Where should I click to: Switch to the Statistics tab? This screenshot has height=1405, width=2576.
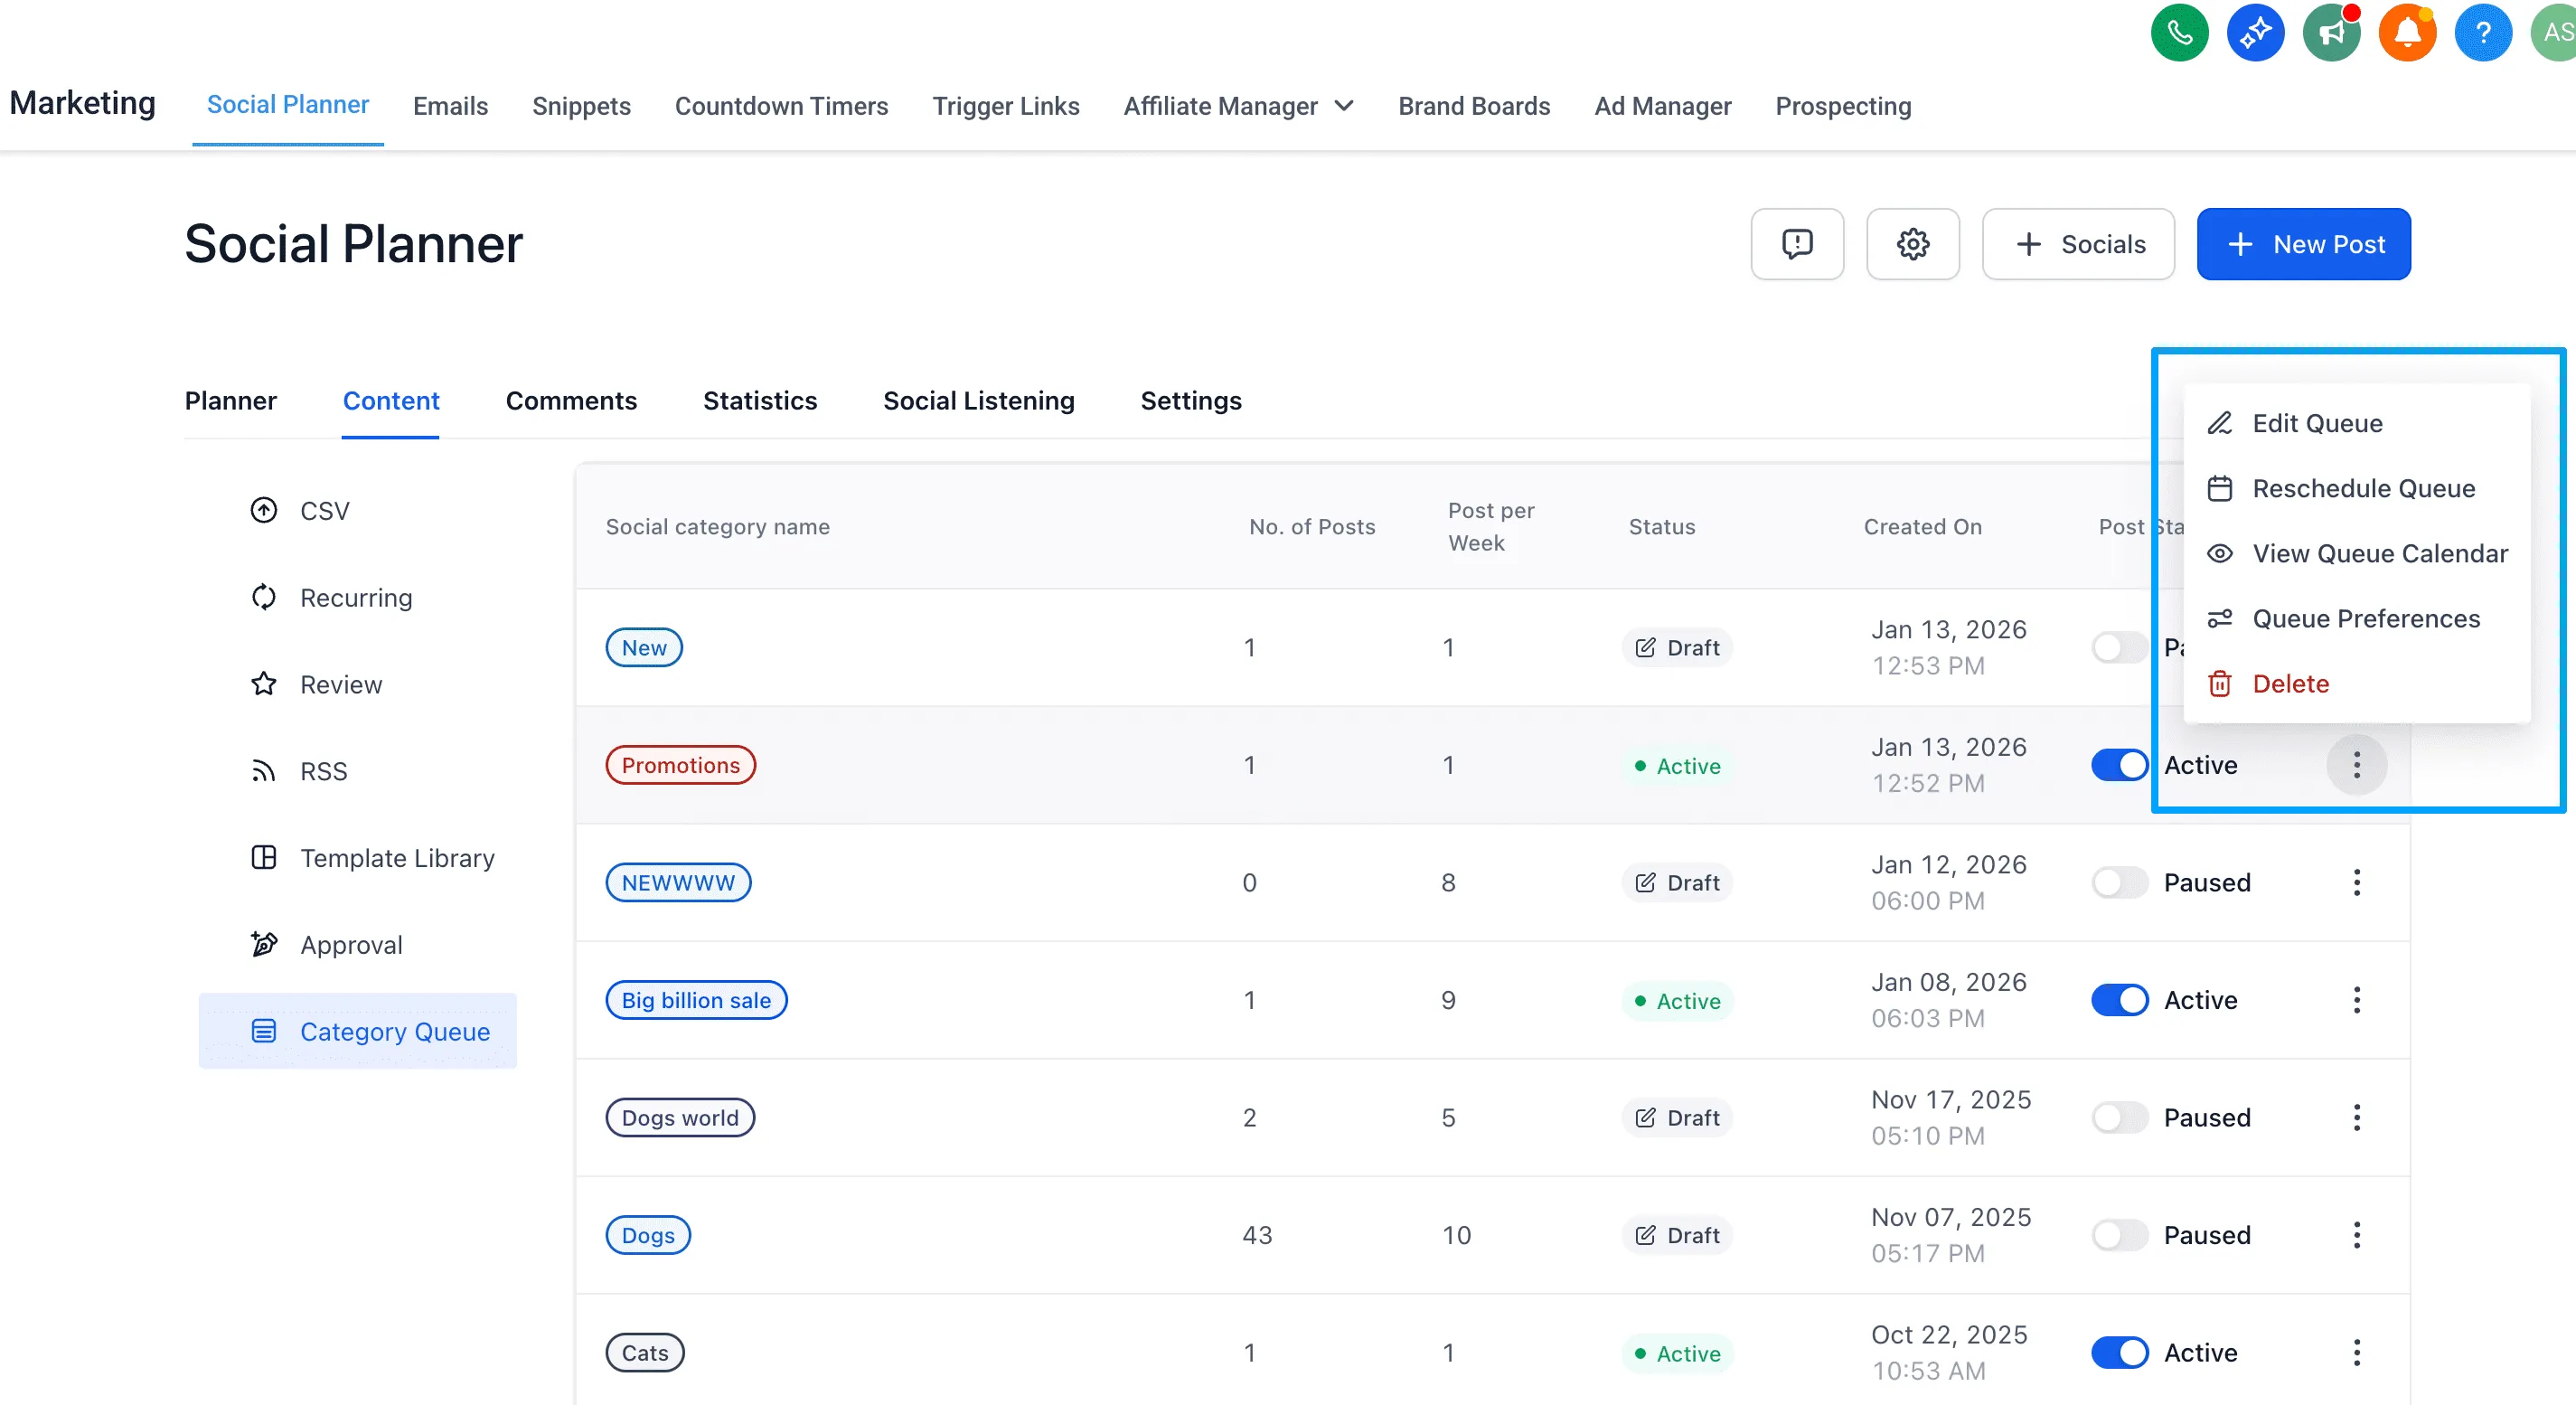point(760,400)
